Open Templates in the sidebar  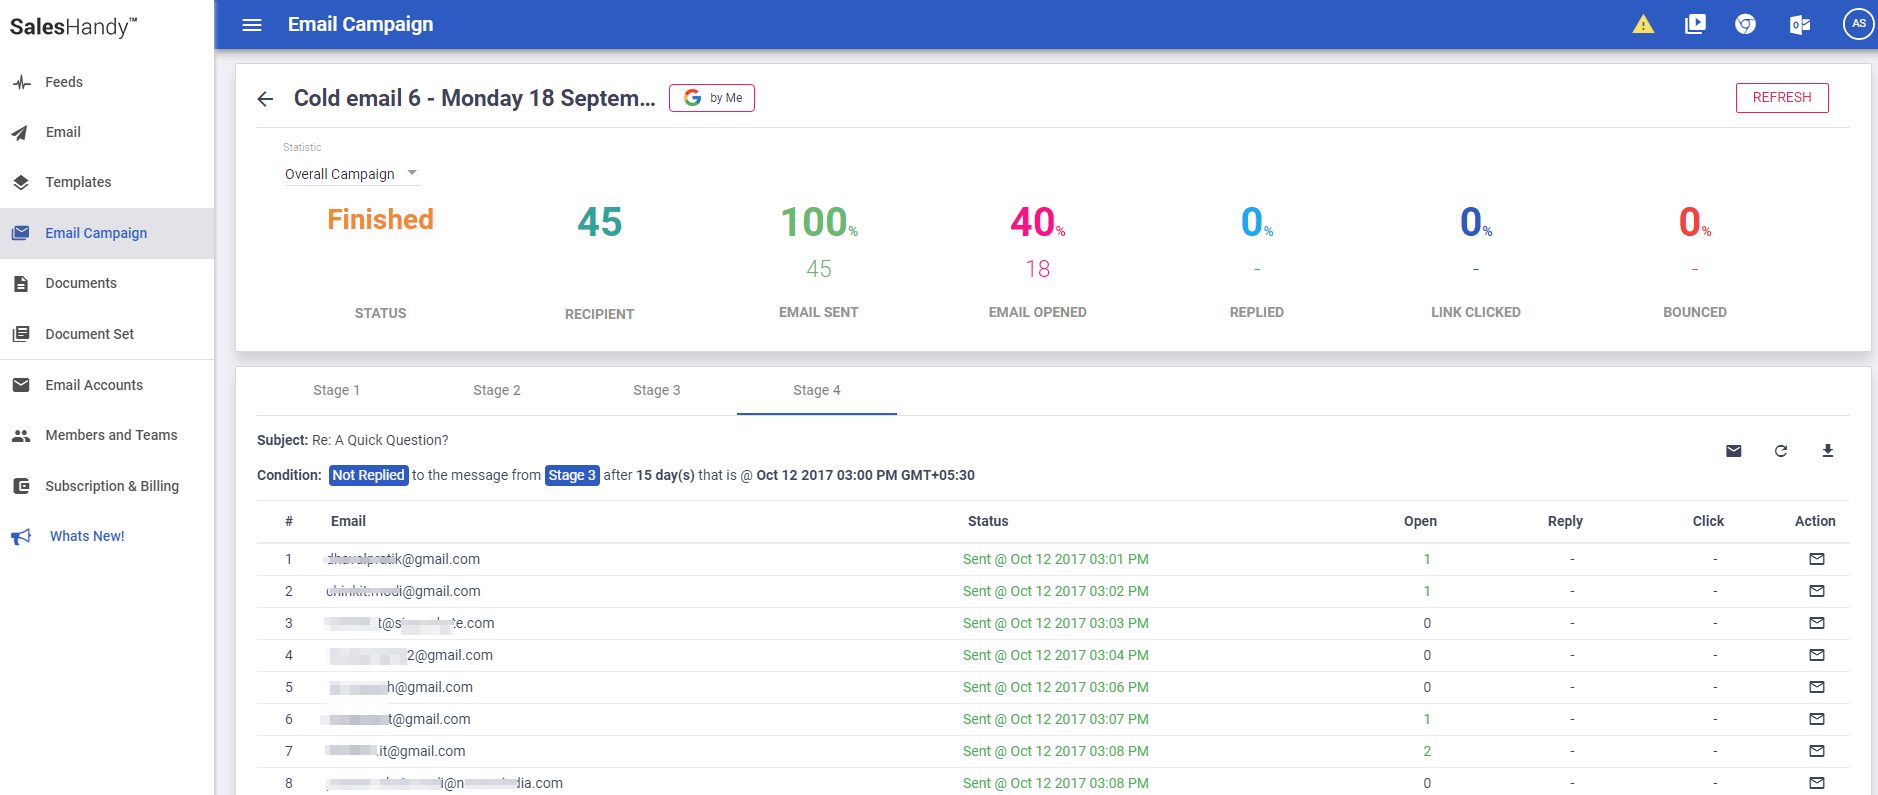coord(78,182)
